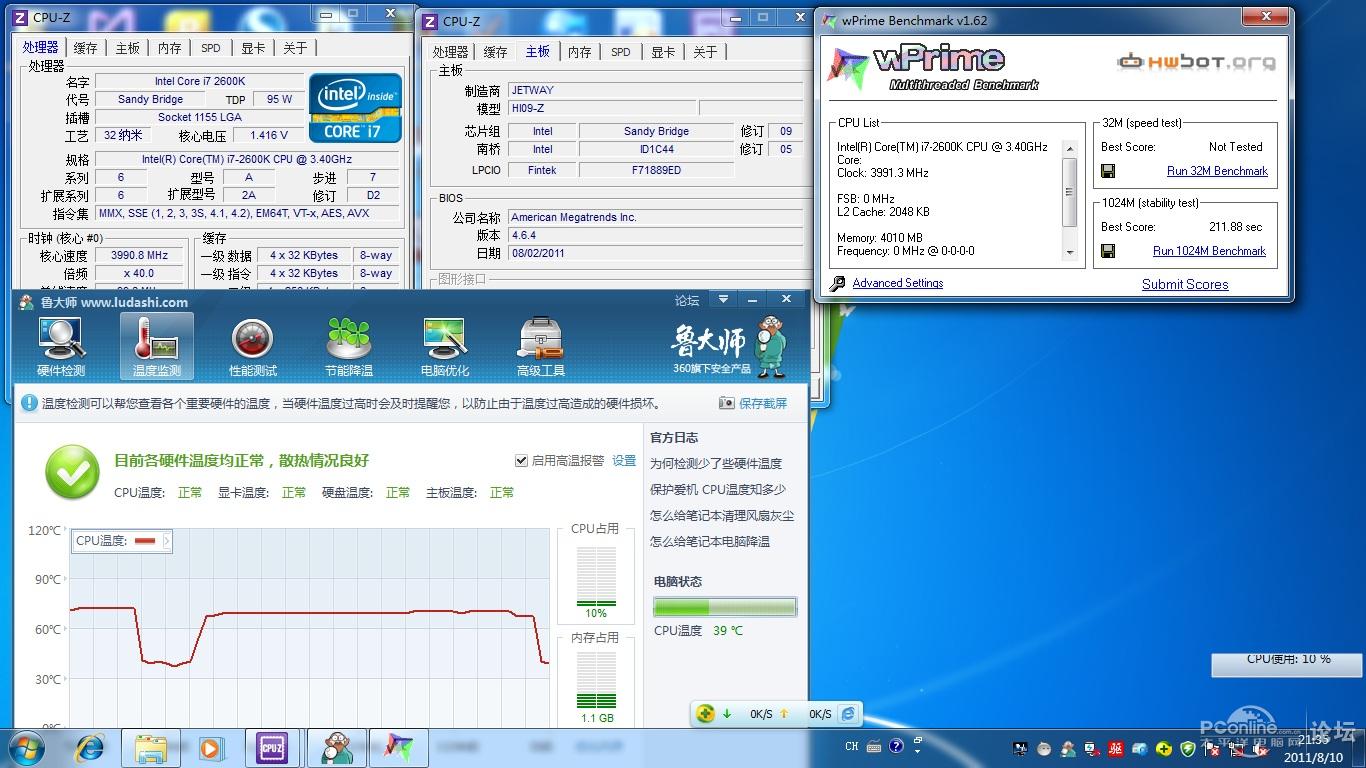This screenshot has width=1366, height=768.
Task: Open 保护爱机 CPU温度知多少 log entry
Action: [718, 489]
